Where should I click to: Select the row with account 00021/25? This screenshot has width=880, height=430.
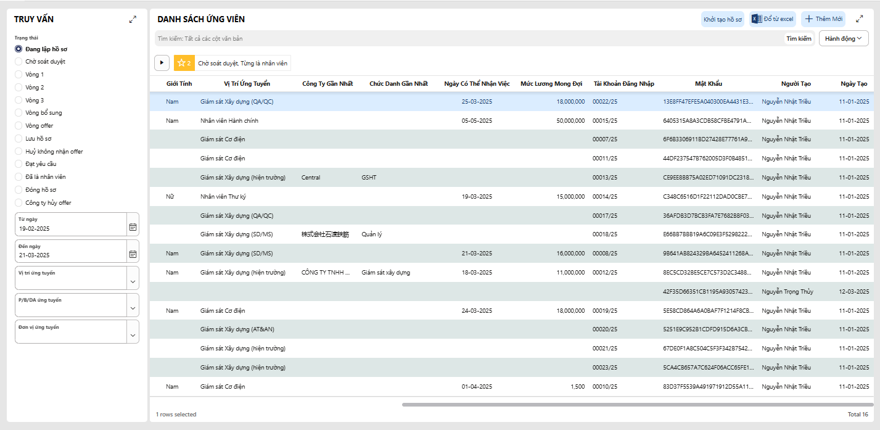(x=514, y=348)
